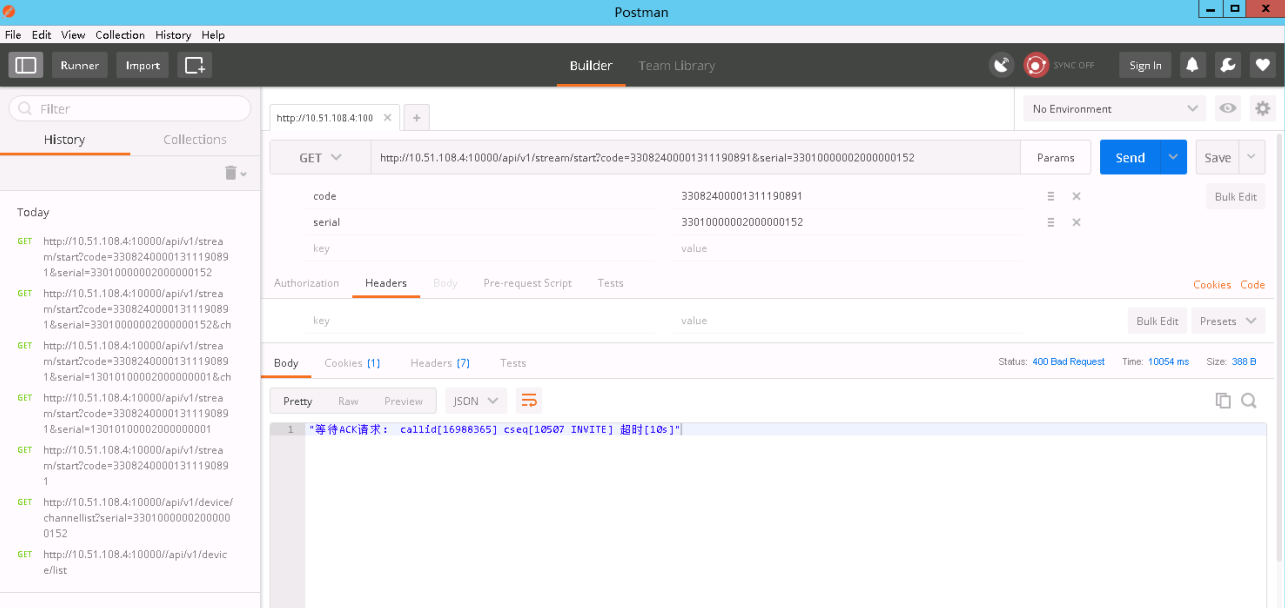Image resolution: width=1285 pixels, height=608 pixels.
Task: Click the red sync status icon
Action: point(1036,65)
